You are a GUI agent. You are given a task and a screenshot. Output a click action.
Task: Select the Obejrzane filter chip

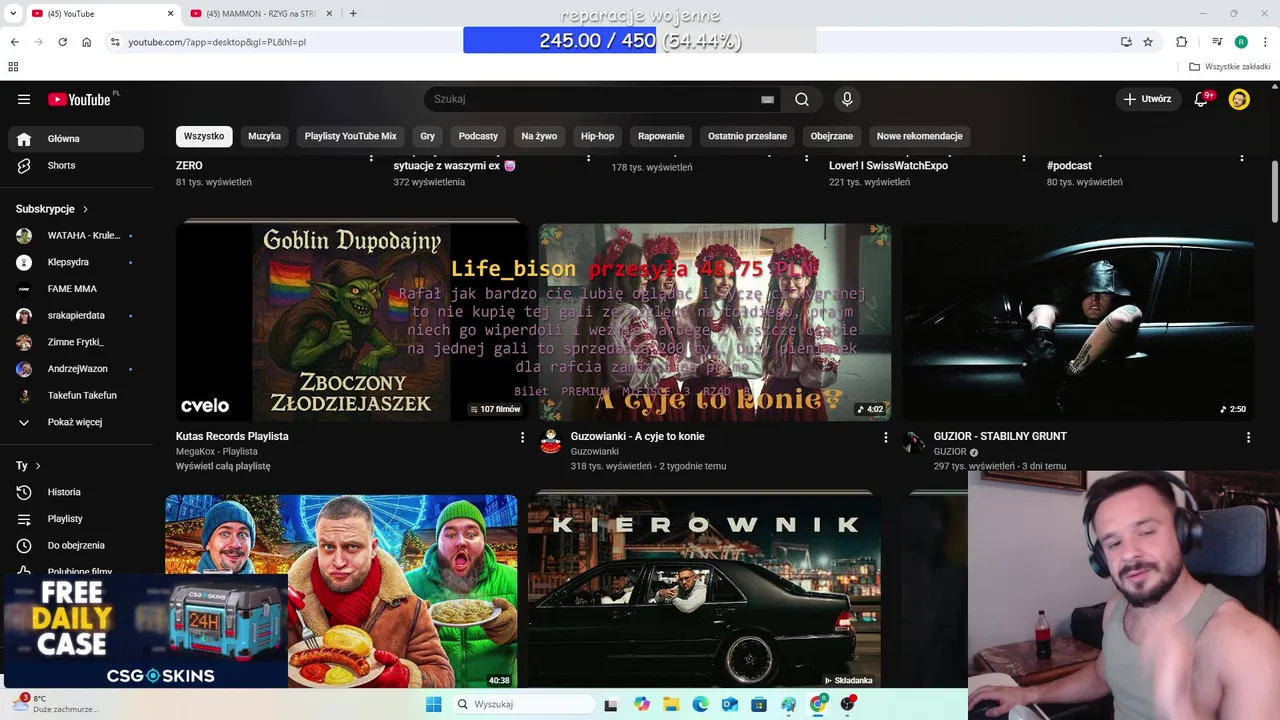point(832,136)
